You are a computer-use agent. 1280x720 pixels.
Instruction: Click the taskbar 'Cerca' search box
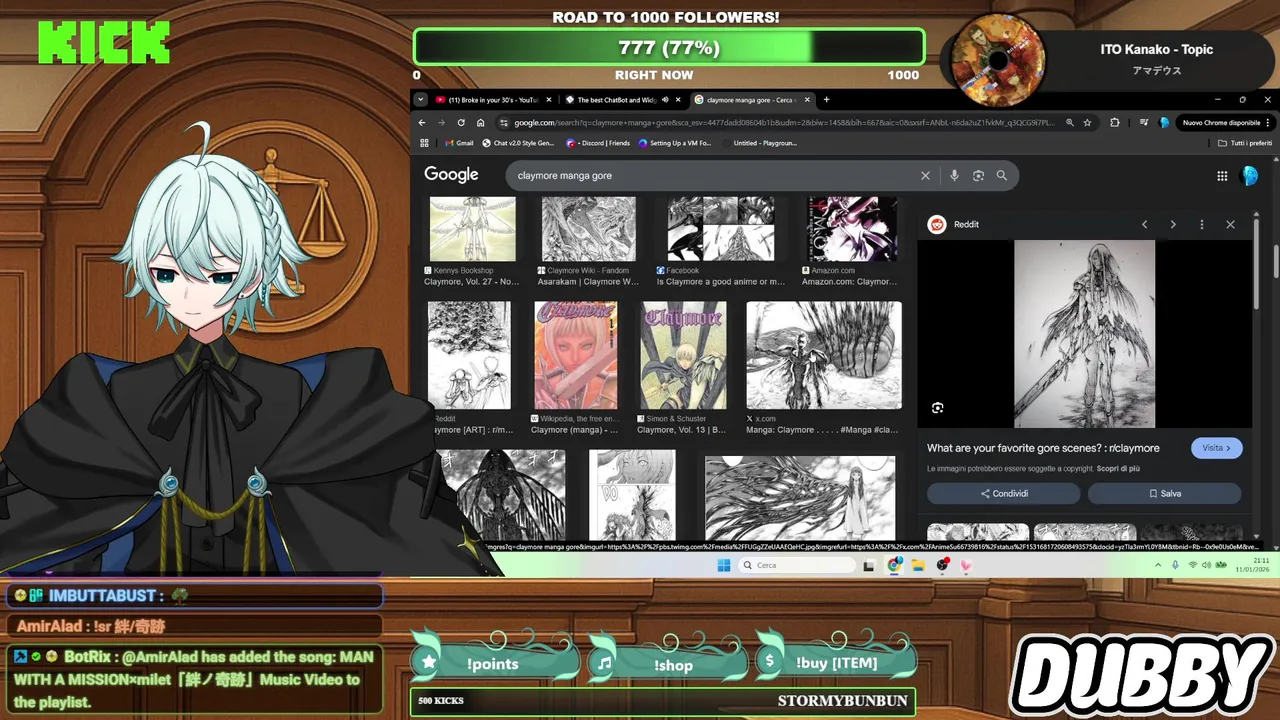pos(797,565)
